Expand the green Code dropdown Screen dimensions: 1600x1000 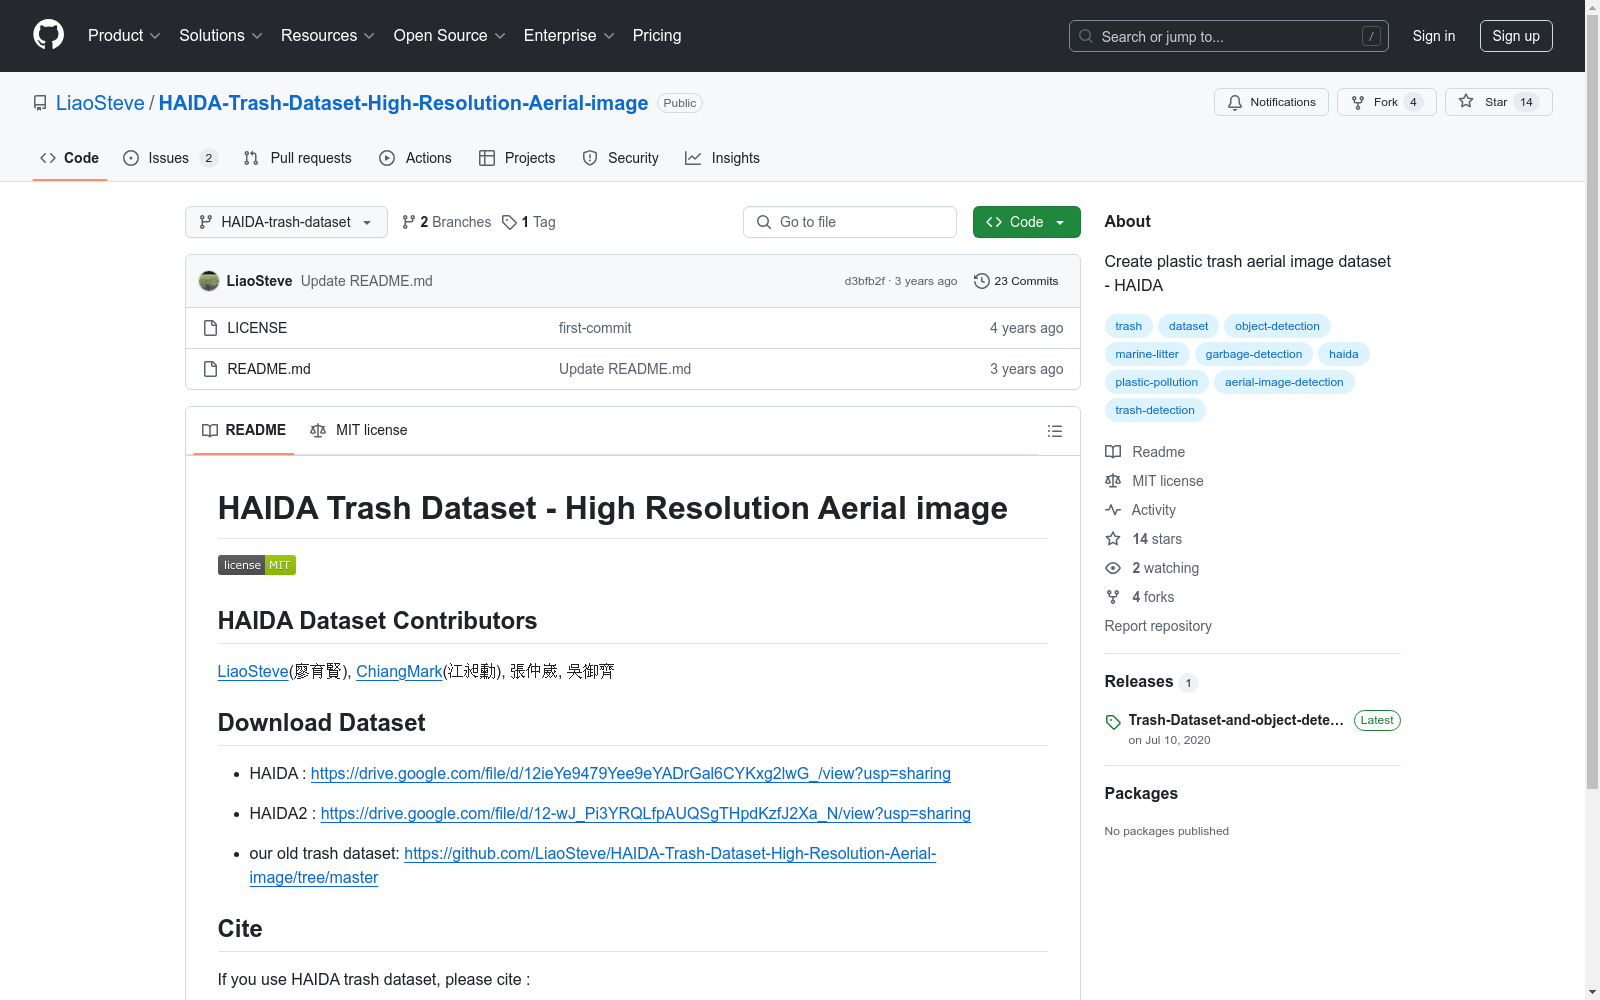click(x=1026, y=222)
